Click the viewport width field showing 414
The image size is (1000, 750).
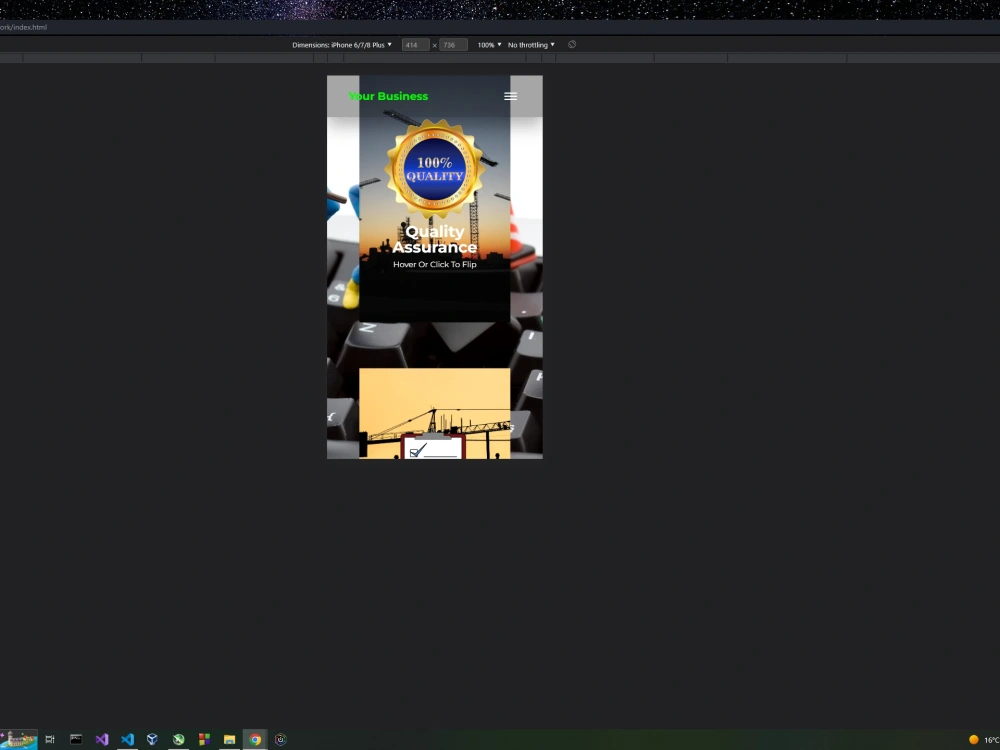click(415, 45)
